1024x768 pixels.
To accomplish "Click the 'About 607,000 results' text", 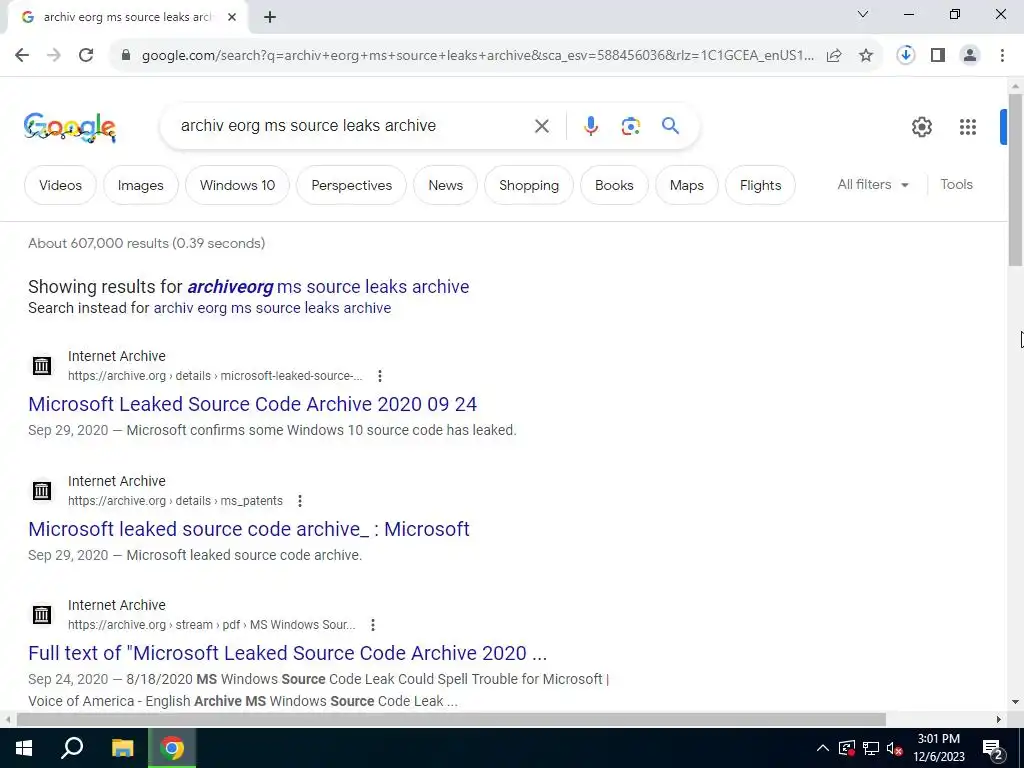I will click(x=146, y=244).
